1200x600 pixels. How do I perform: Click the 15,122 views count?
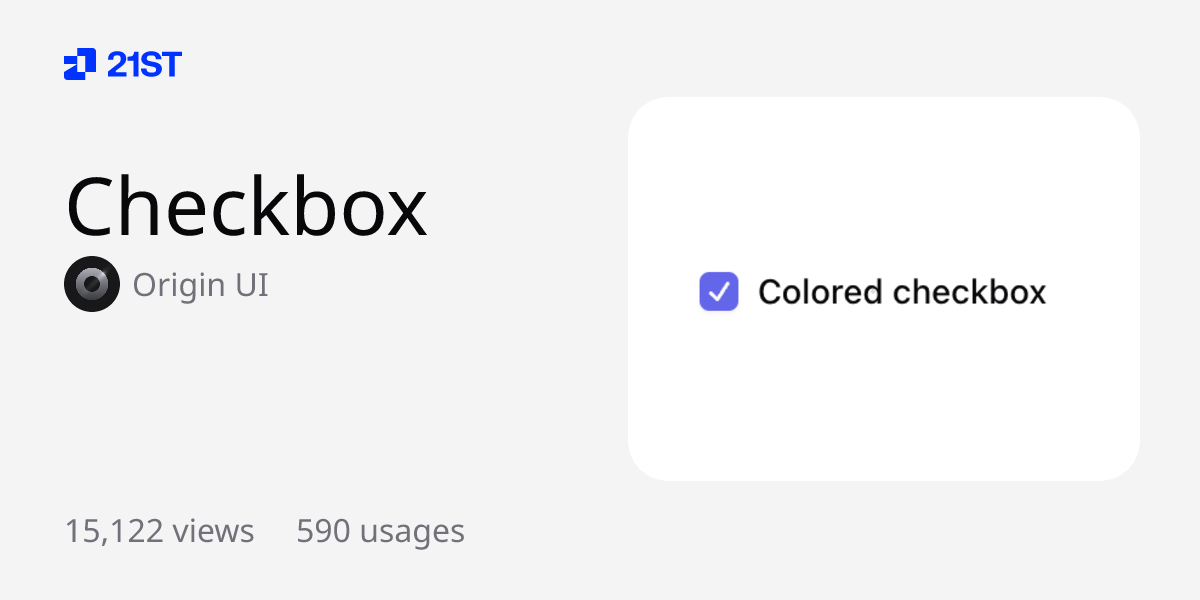[159, 531]
